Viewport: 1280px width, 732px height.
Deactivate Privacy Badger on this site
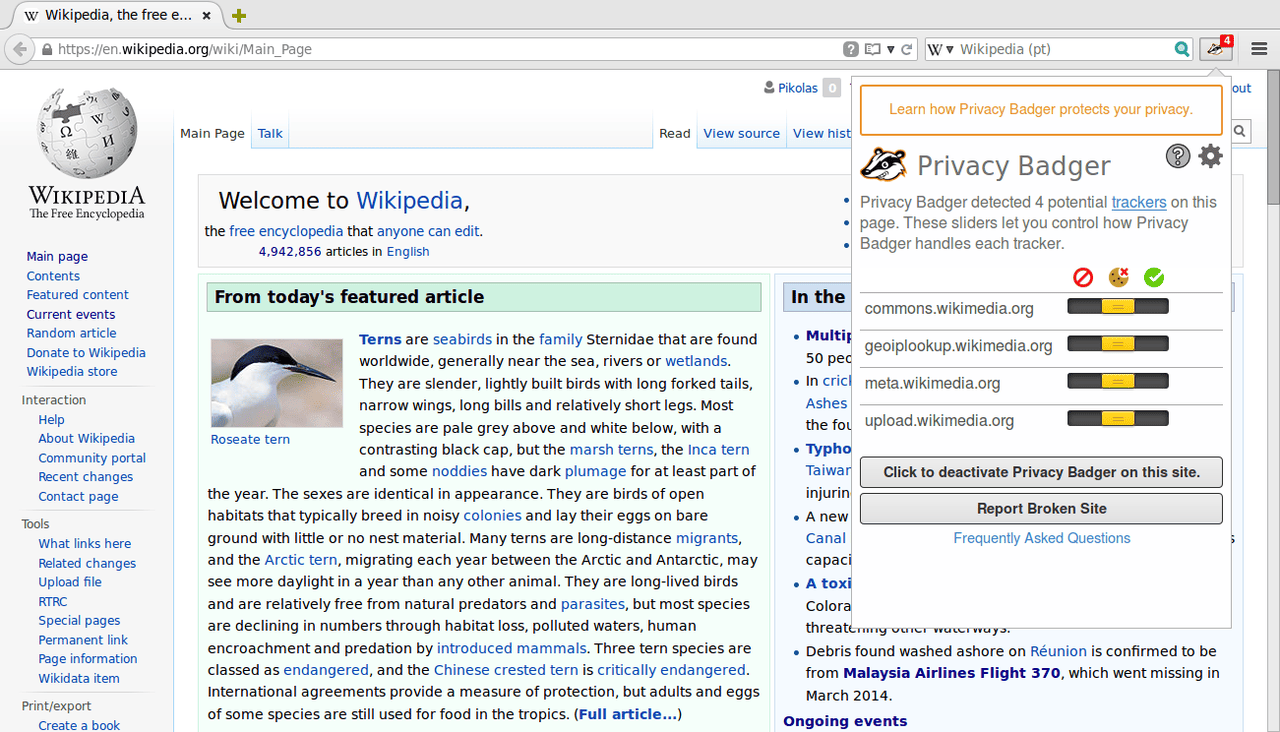click(x=1041, y=471)
